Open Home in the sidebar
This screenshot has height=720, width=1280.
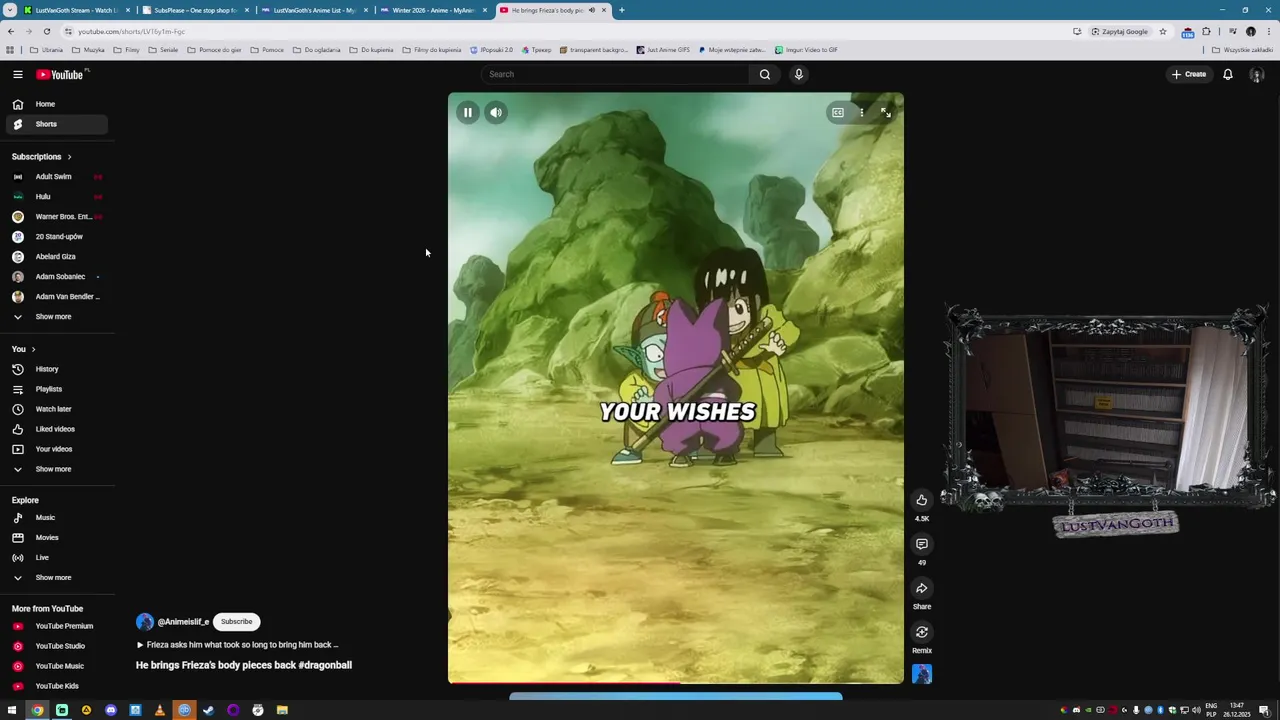(x=56, y=104)
